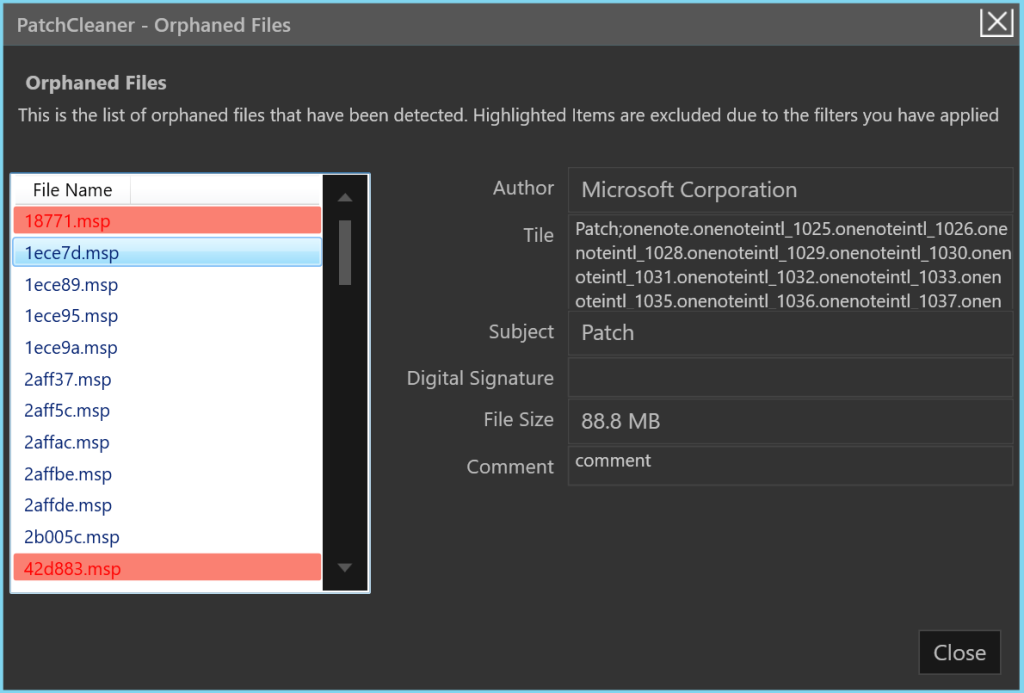The image size is (1024, 693).
Task: Click the list scrollbar thumb
Action: click(344, 252)
